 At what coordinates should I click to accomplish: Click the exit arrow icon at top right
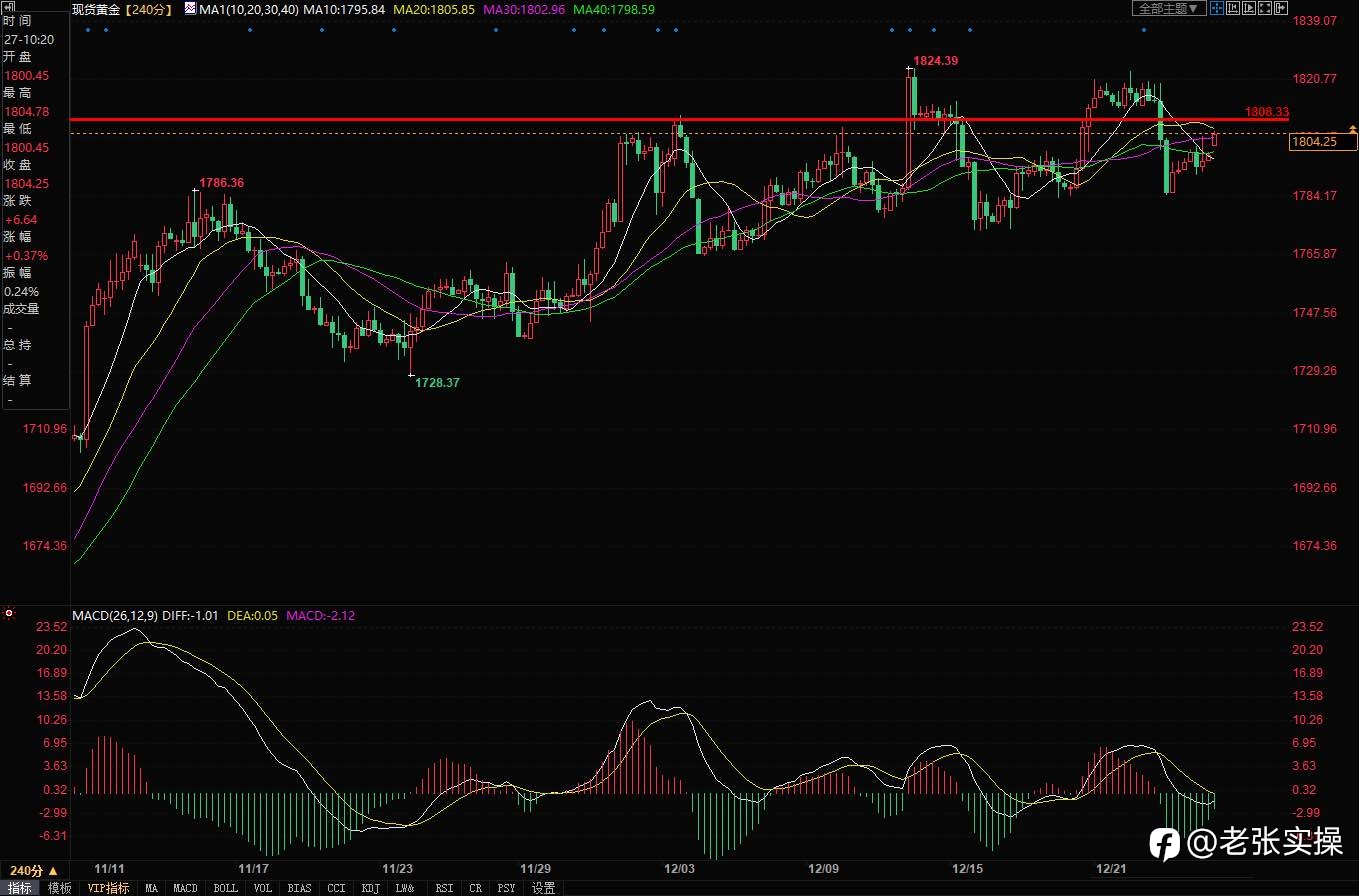1281,9
